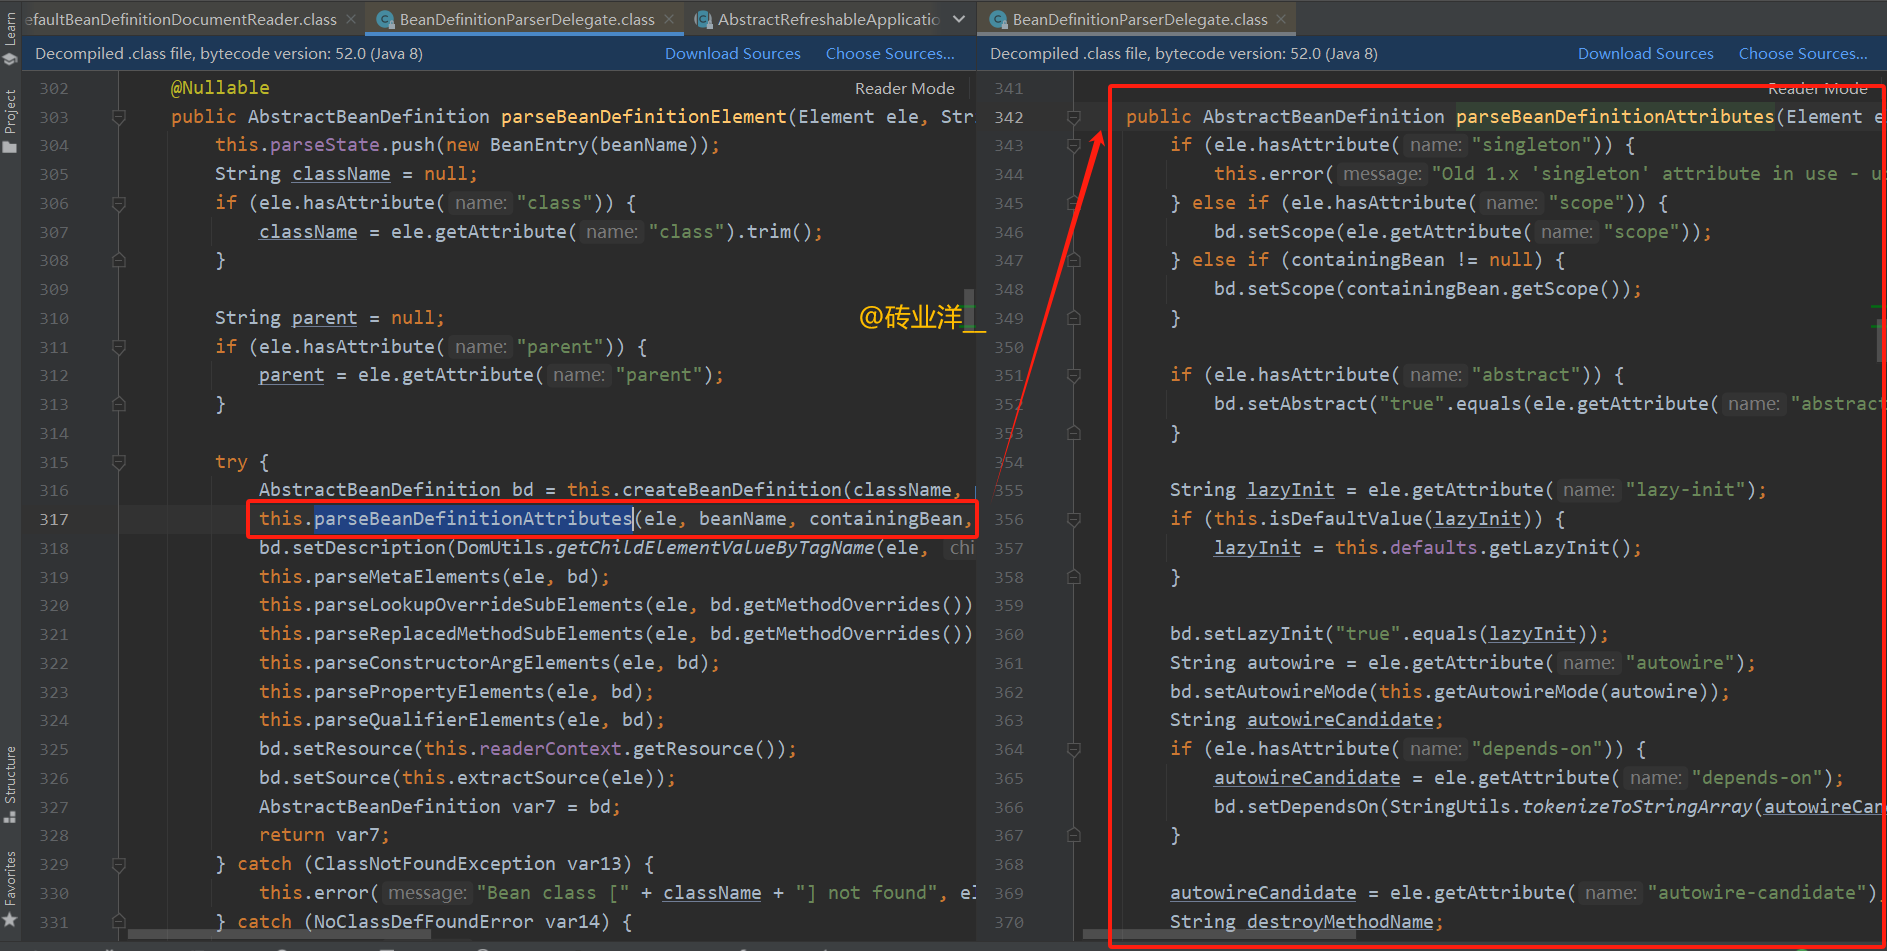Screen dimensions: 1887x951
Task: Collapse method fold at line 303
Action: (119, 117)
